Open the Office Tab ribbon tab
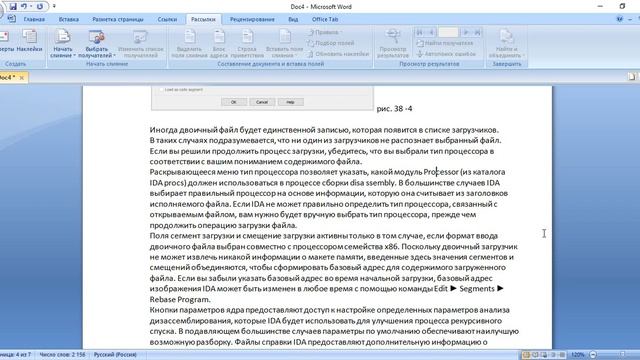The height and width of the screenshot is (360, 640). pos(325,19)
